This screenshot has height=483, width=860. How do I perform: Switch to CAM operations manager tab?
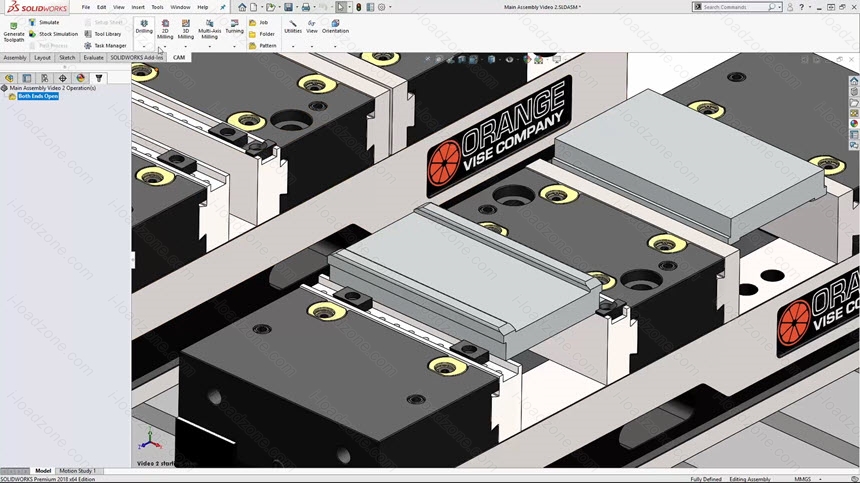point(99,78)
